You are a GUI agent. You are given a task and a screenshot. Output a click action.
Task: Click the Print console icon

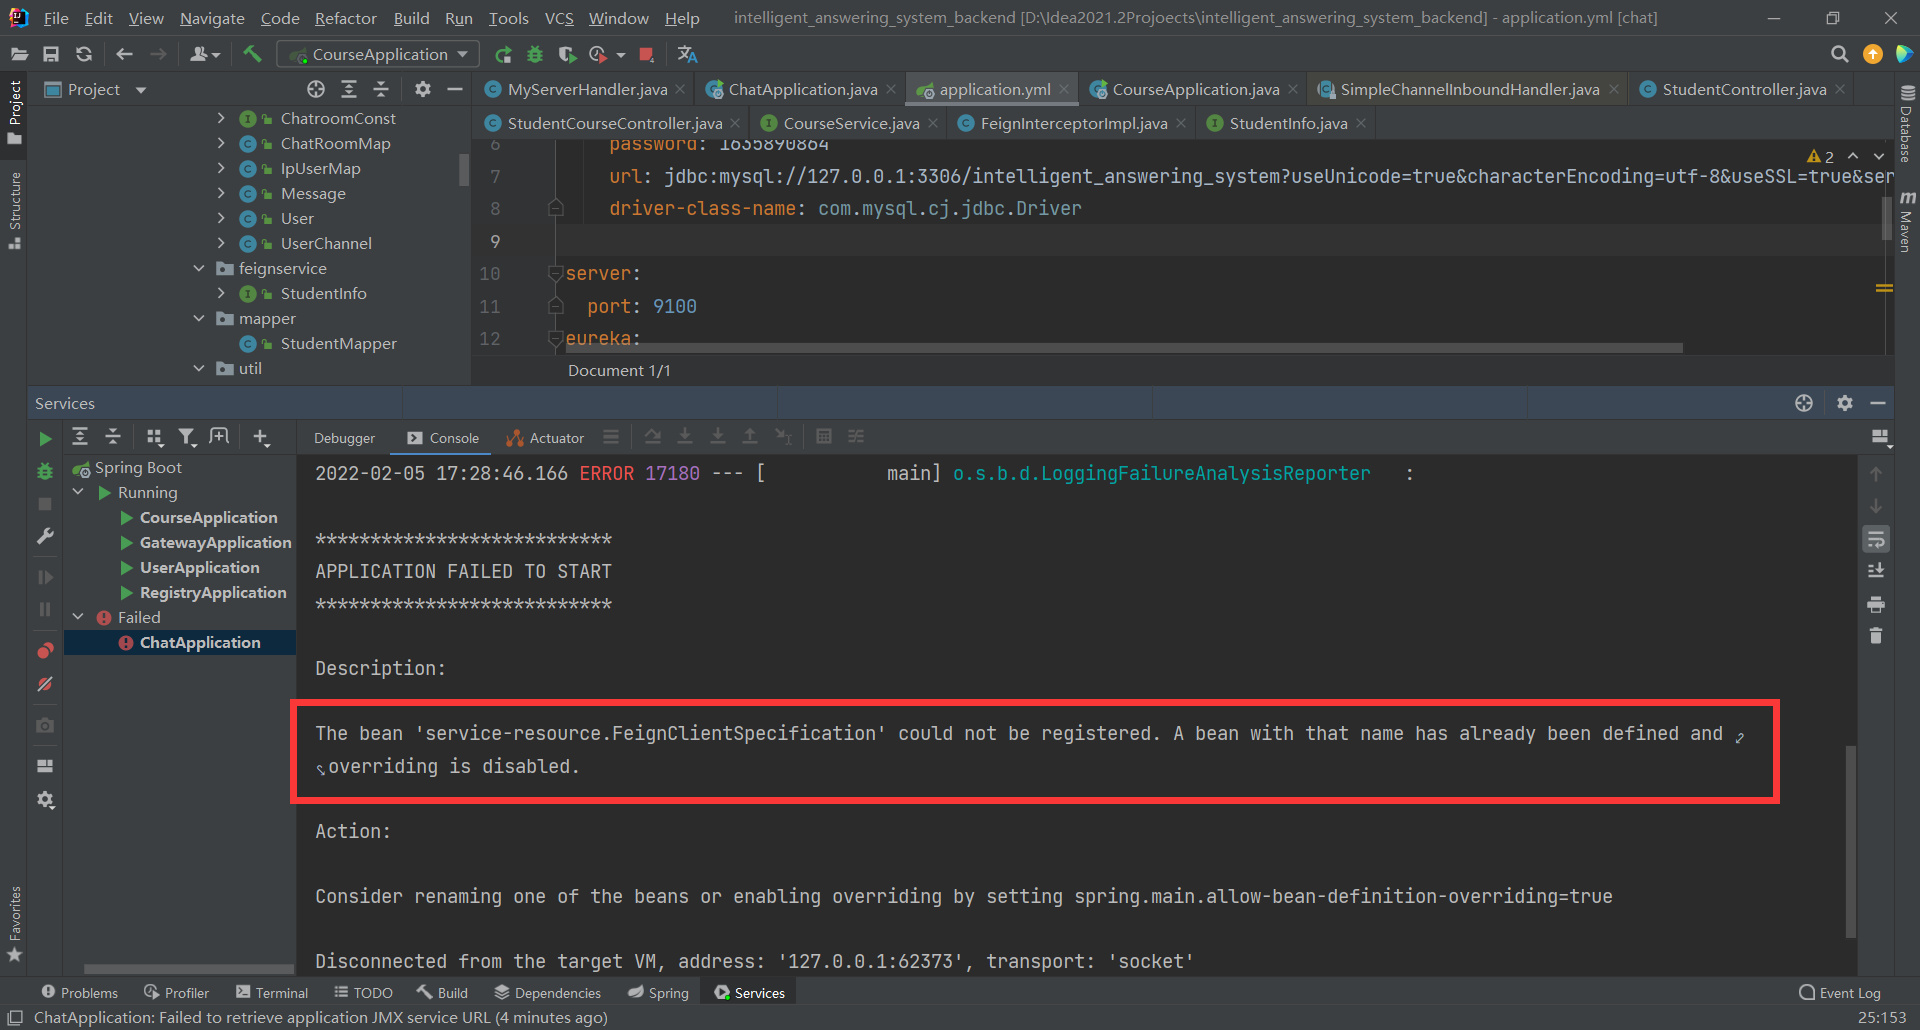pos(1876,604)
